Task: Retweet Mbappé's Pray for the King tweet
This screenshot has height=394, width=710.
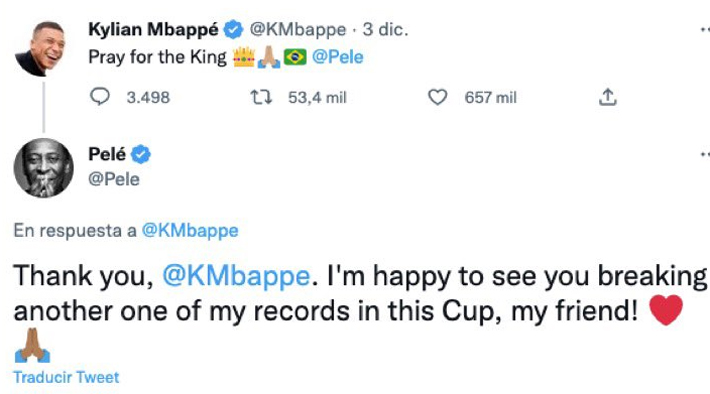Action: tap(261, 97)
